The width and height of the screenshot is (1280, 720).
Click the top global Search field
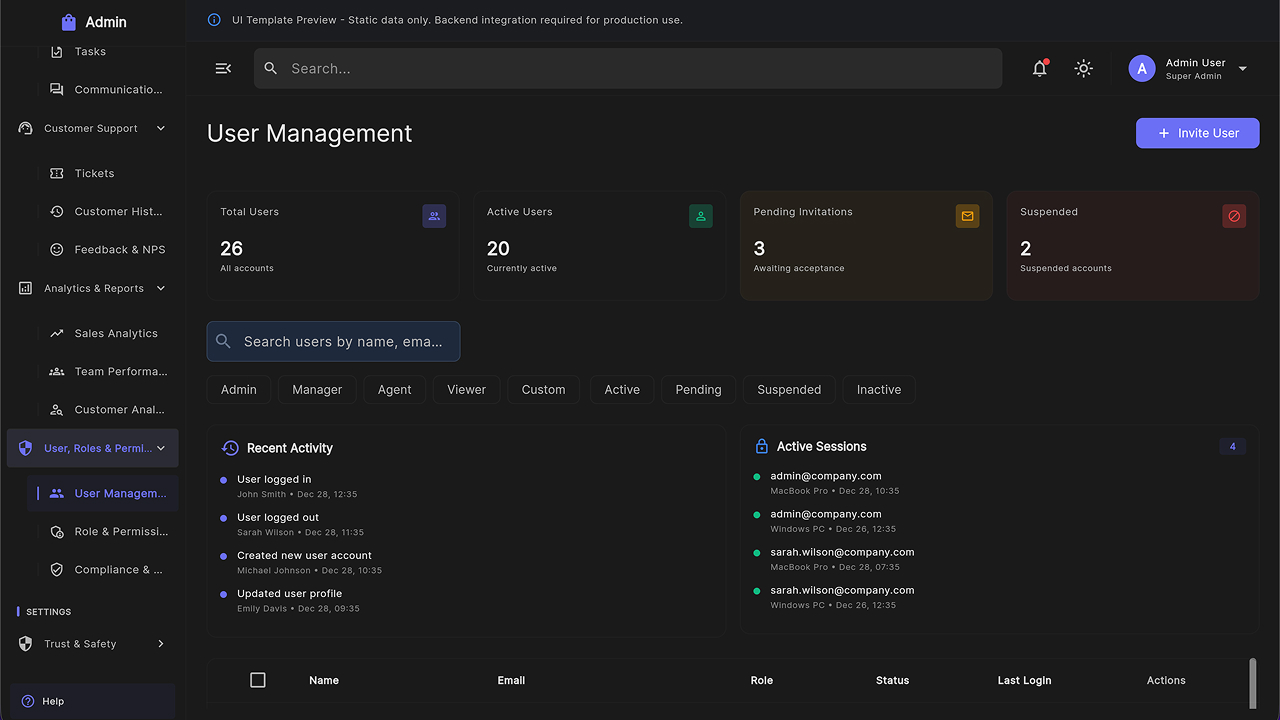tap(628, 68)
